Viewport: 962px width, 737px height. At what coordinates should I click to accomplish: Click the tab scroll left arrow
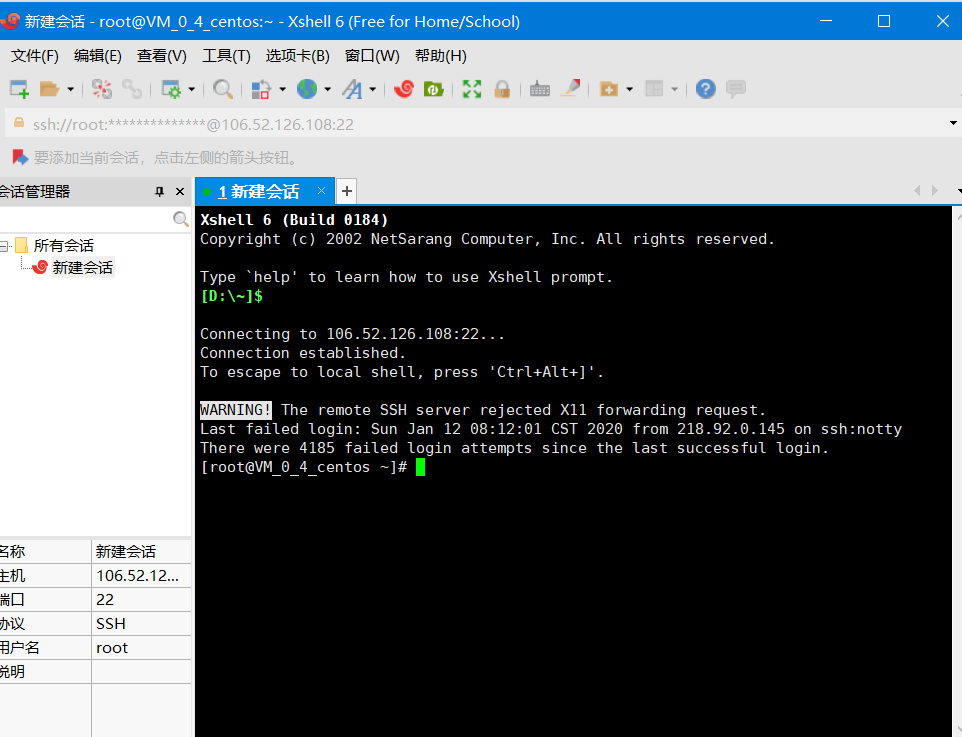pyautogui.click(x=917, y=191)
